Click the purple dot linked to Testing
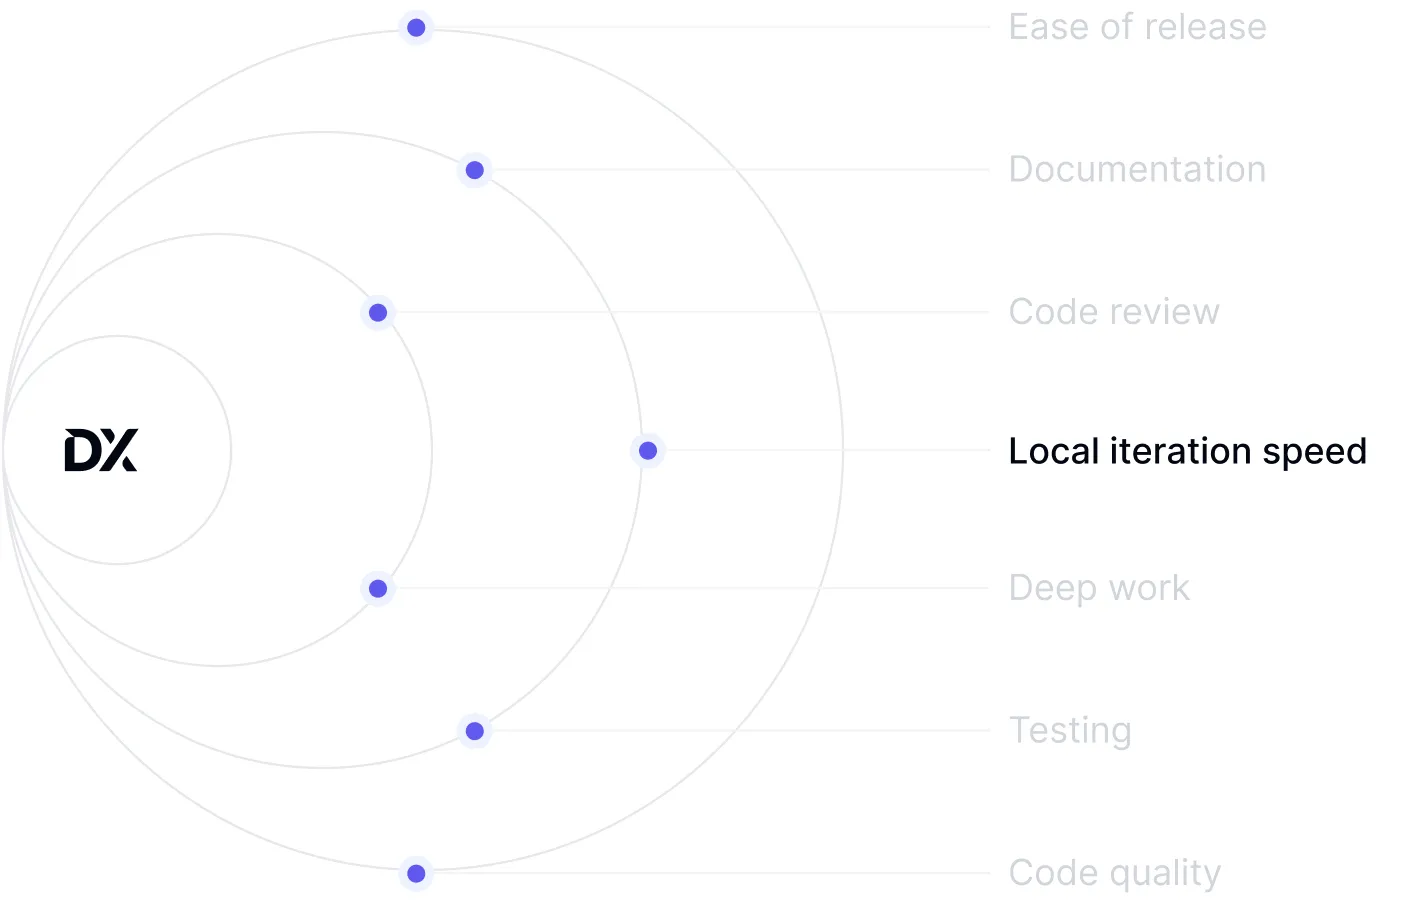The height and width of the screenshot is (900, 1415). 475,731
